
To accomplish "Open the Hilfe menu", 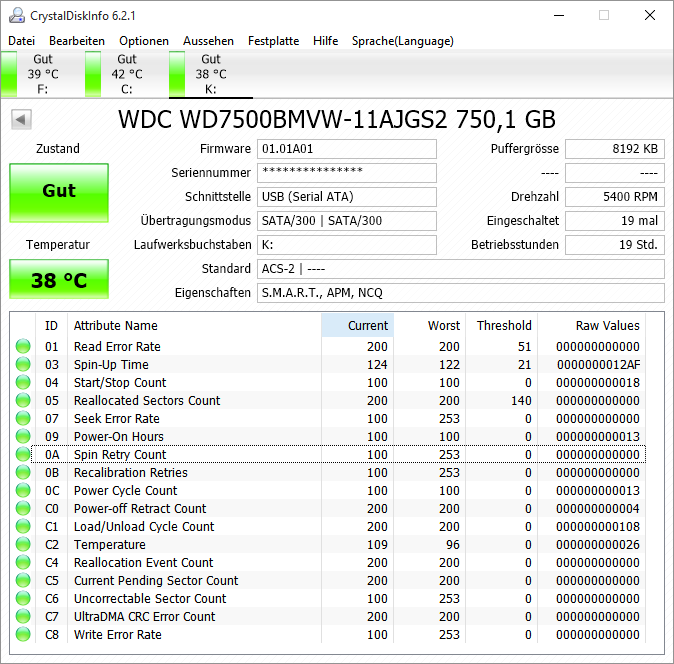I will pos(325,41).
